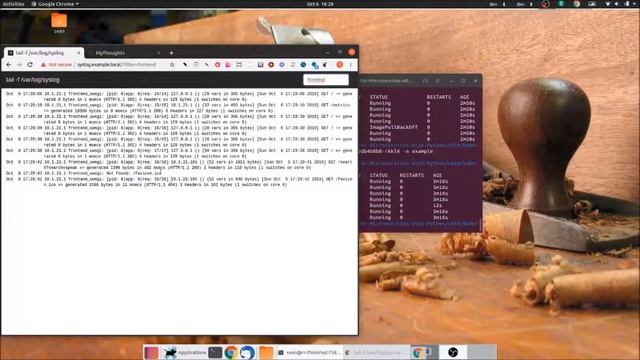Switch to the tail -f /var/log/syslog tab

click(x=44, y=53)
